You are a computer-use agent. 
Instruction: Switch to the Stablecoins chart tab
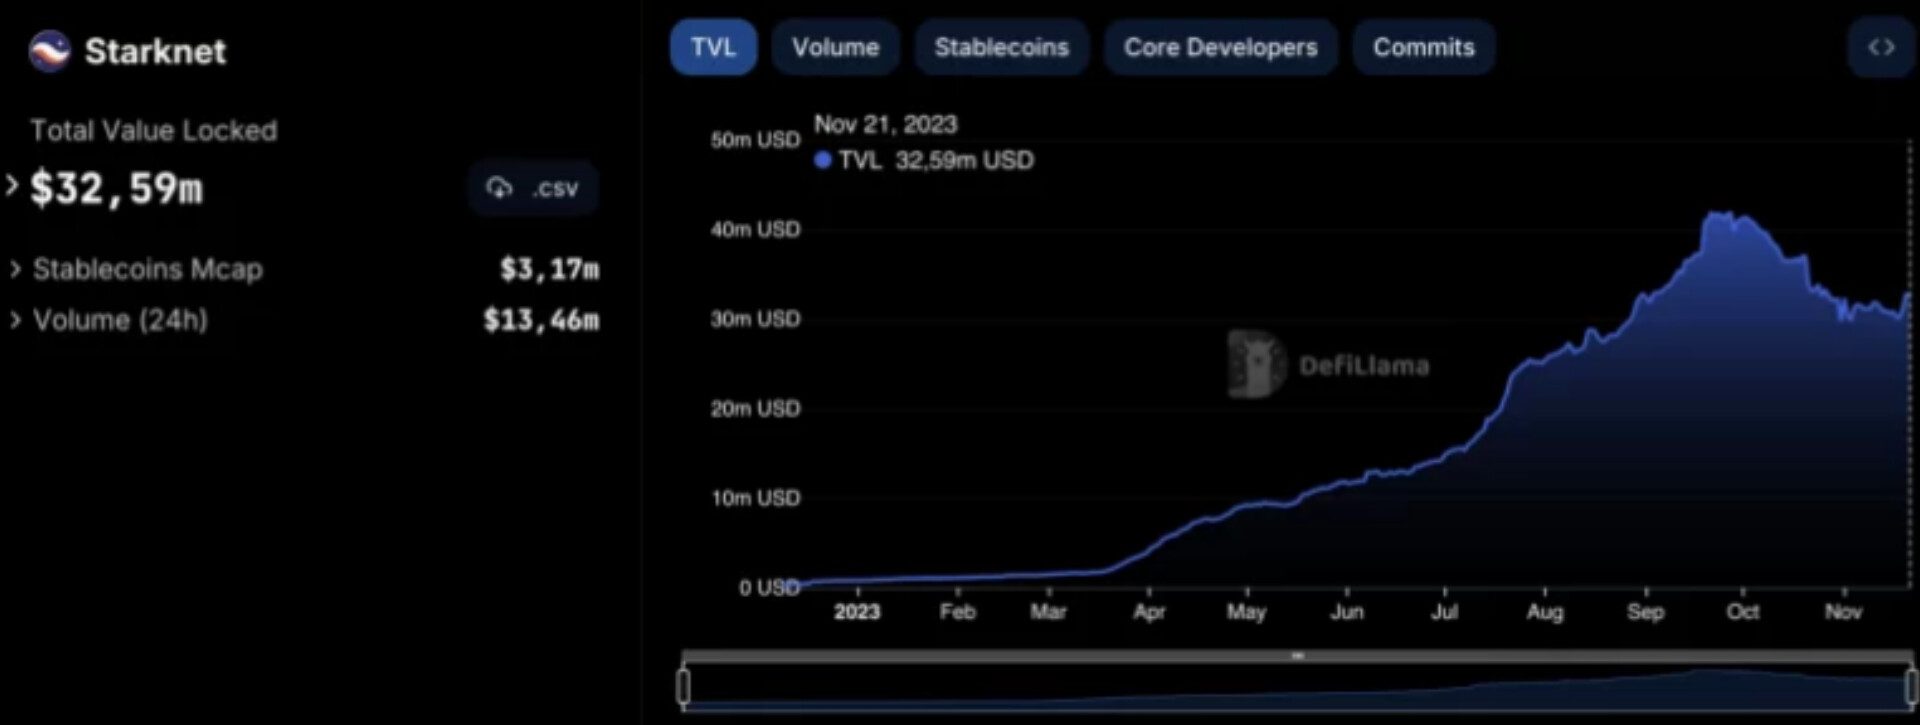(x=1001, y=47)
